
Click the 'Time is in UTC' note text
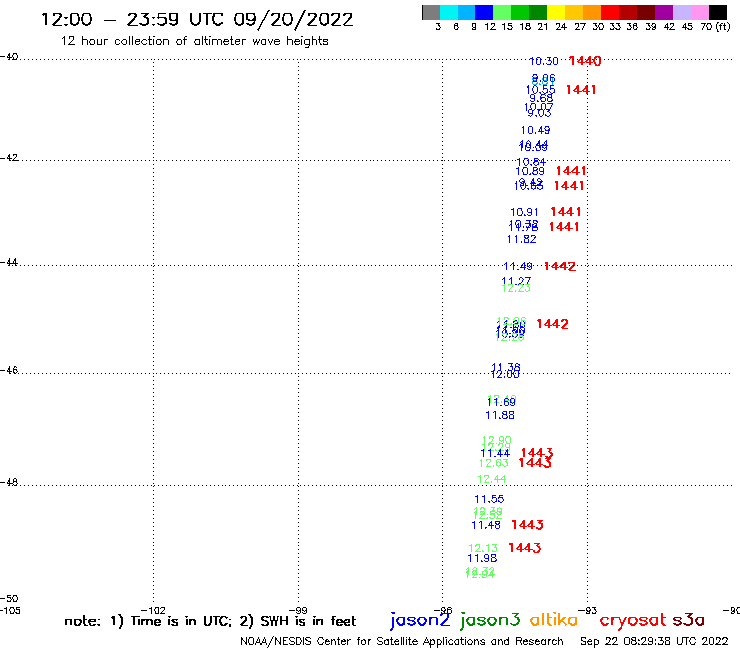tap(181, 621)
